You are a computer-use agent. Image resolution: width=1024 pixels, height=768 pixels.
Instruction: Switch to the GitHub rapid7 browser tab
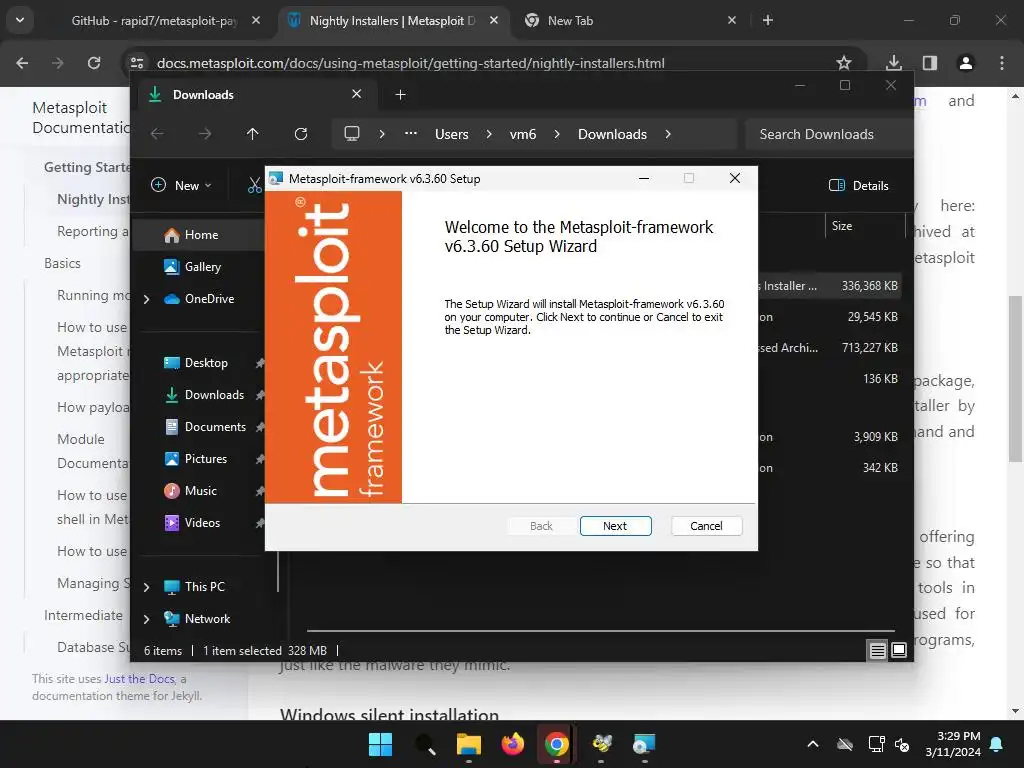tap(154, 21)
